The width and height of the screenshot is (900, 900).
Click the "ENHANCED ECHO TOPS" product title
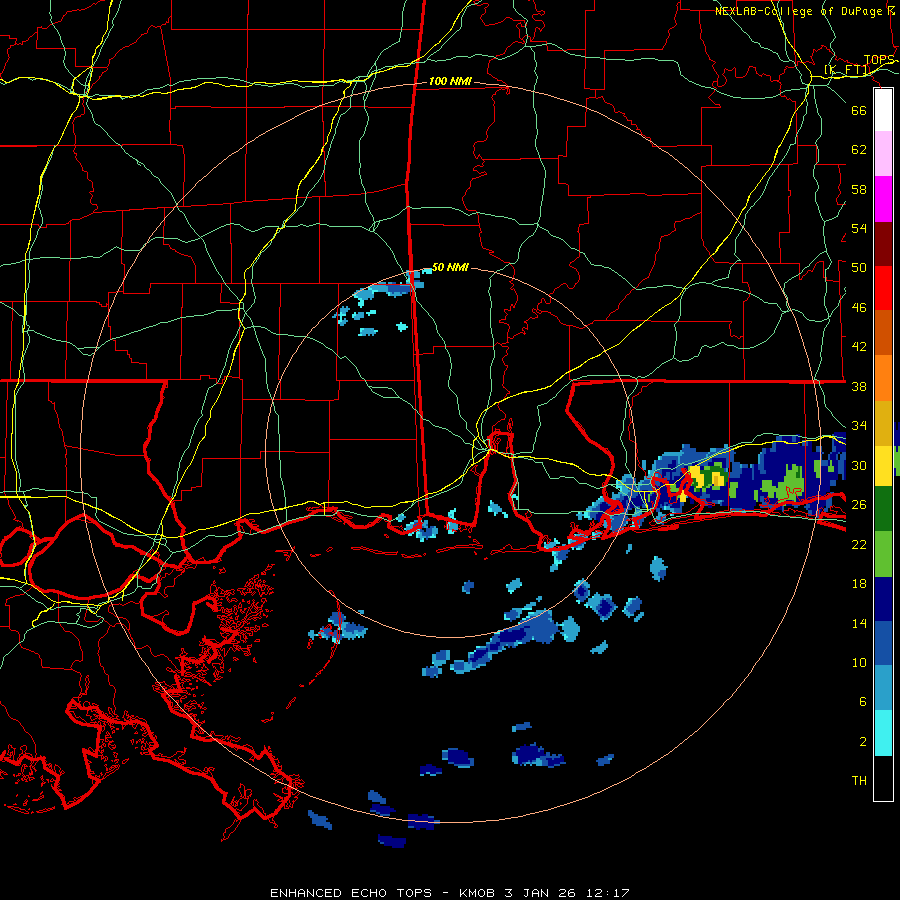click(350, 893)
